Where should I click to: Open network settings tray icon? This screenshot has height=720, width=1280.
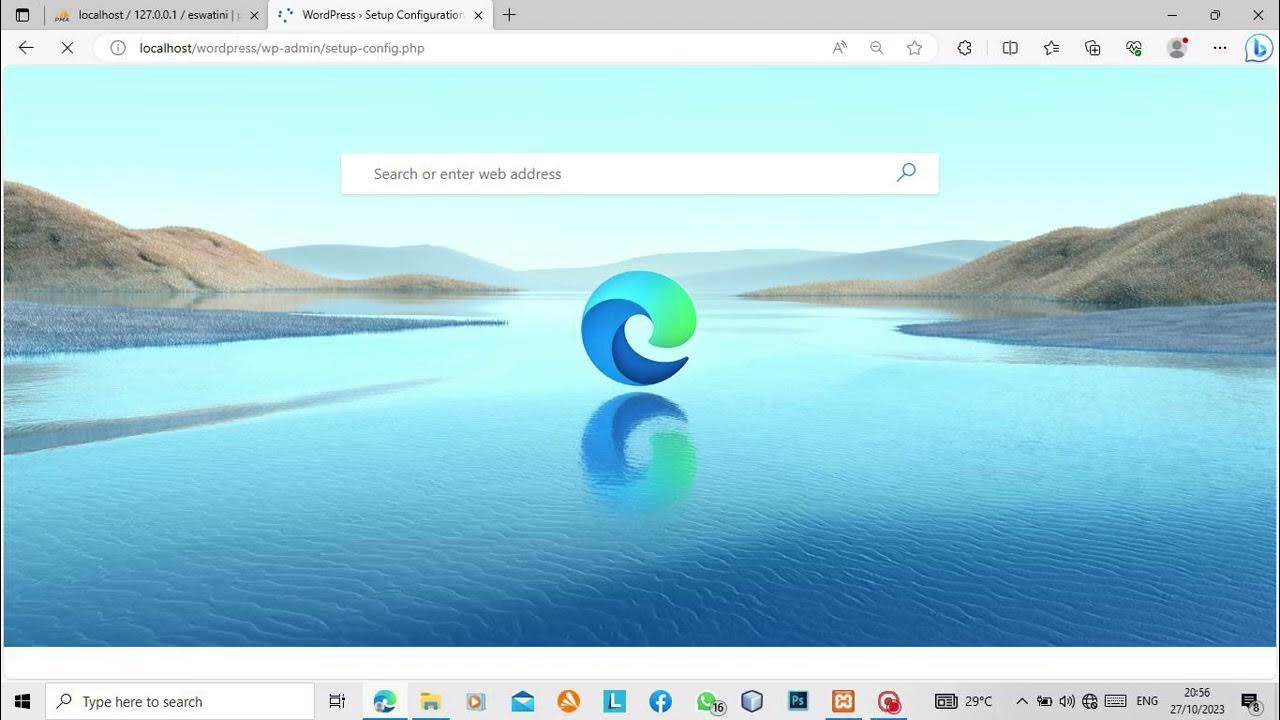[x=1090, y=702]
